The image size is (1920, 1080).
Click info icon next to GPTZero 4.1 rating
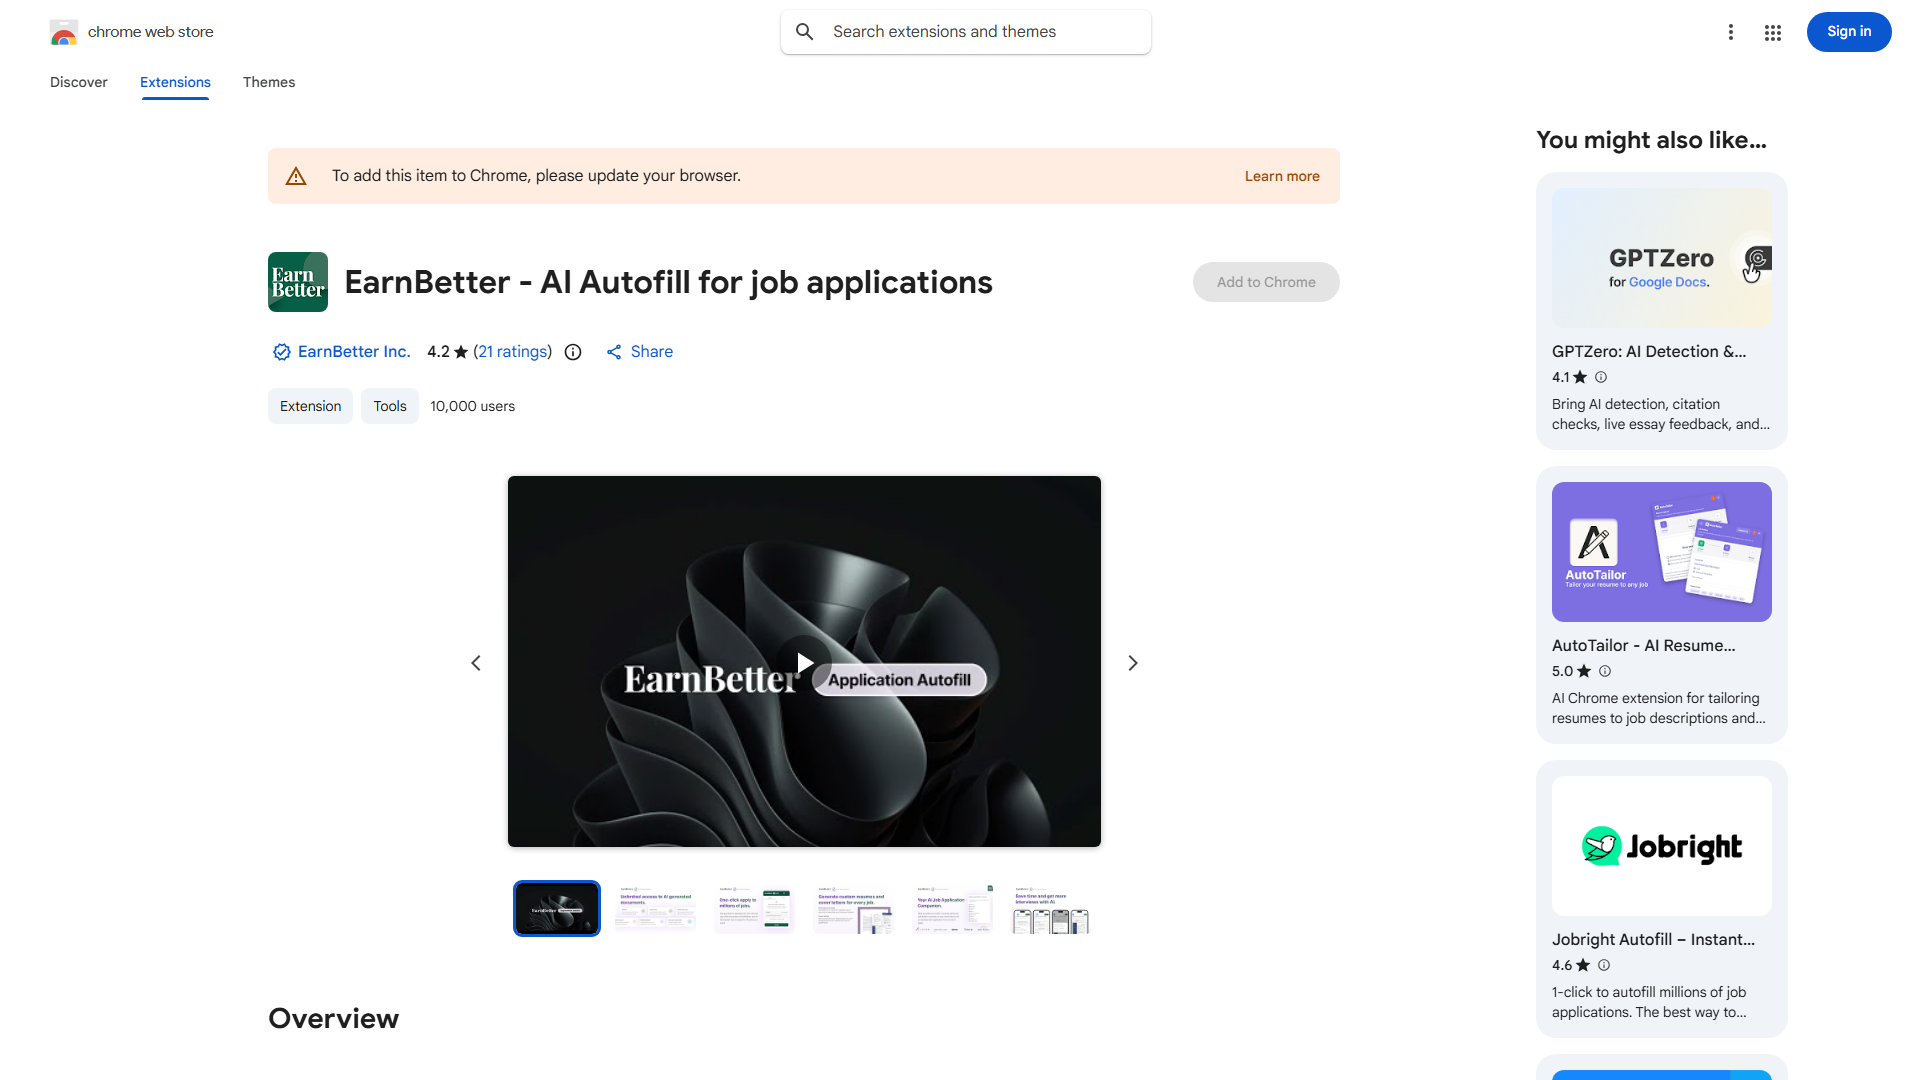point(1601,377)
